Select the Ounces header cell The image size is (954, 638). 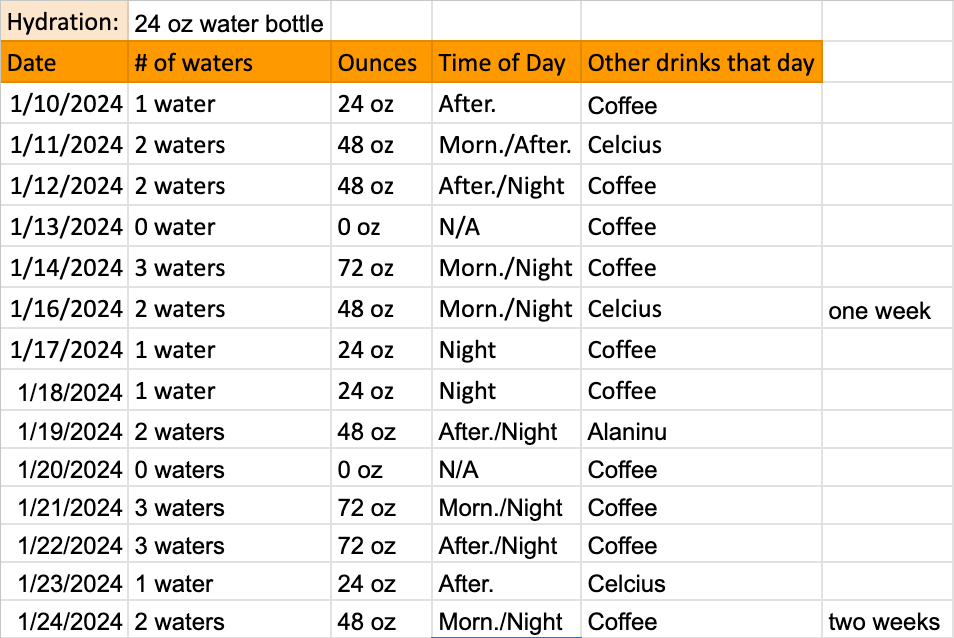click(x=380, y=63)
